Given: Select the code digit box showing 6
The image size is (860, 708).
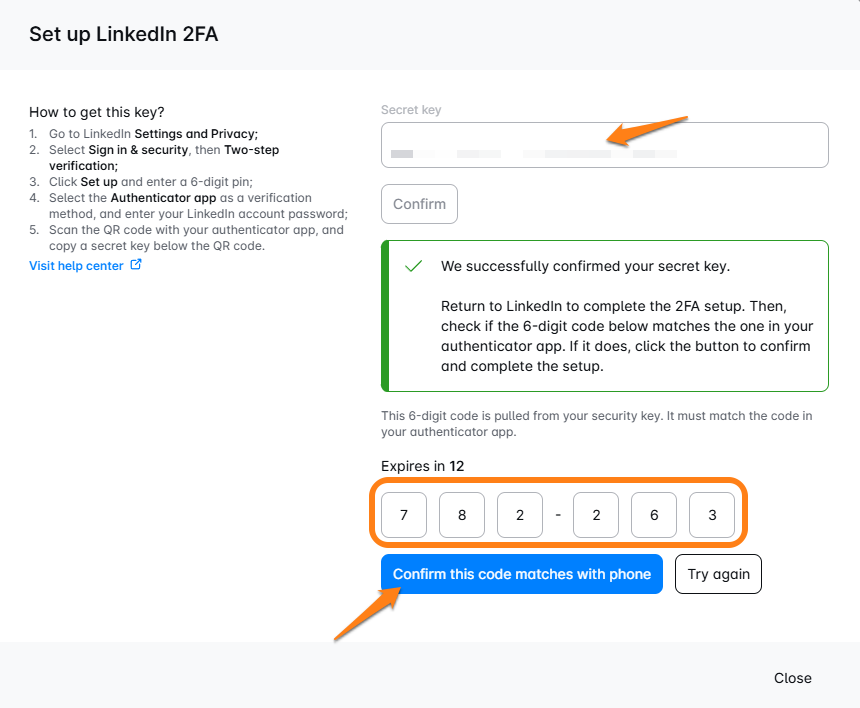Looking at the screenshot, I should [654, 515].
